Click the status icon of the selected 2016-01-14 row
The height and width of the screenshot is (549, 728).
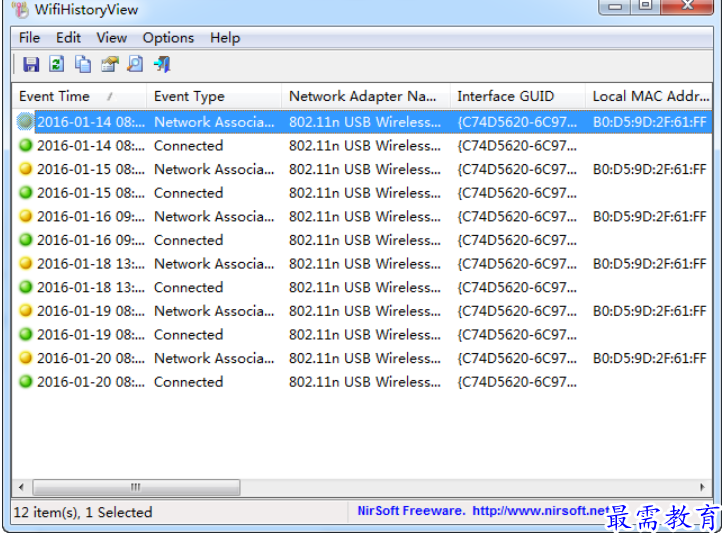[26, 122]
